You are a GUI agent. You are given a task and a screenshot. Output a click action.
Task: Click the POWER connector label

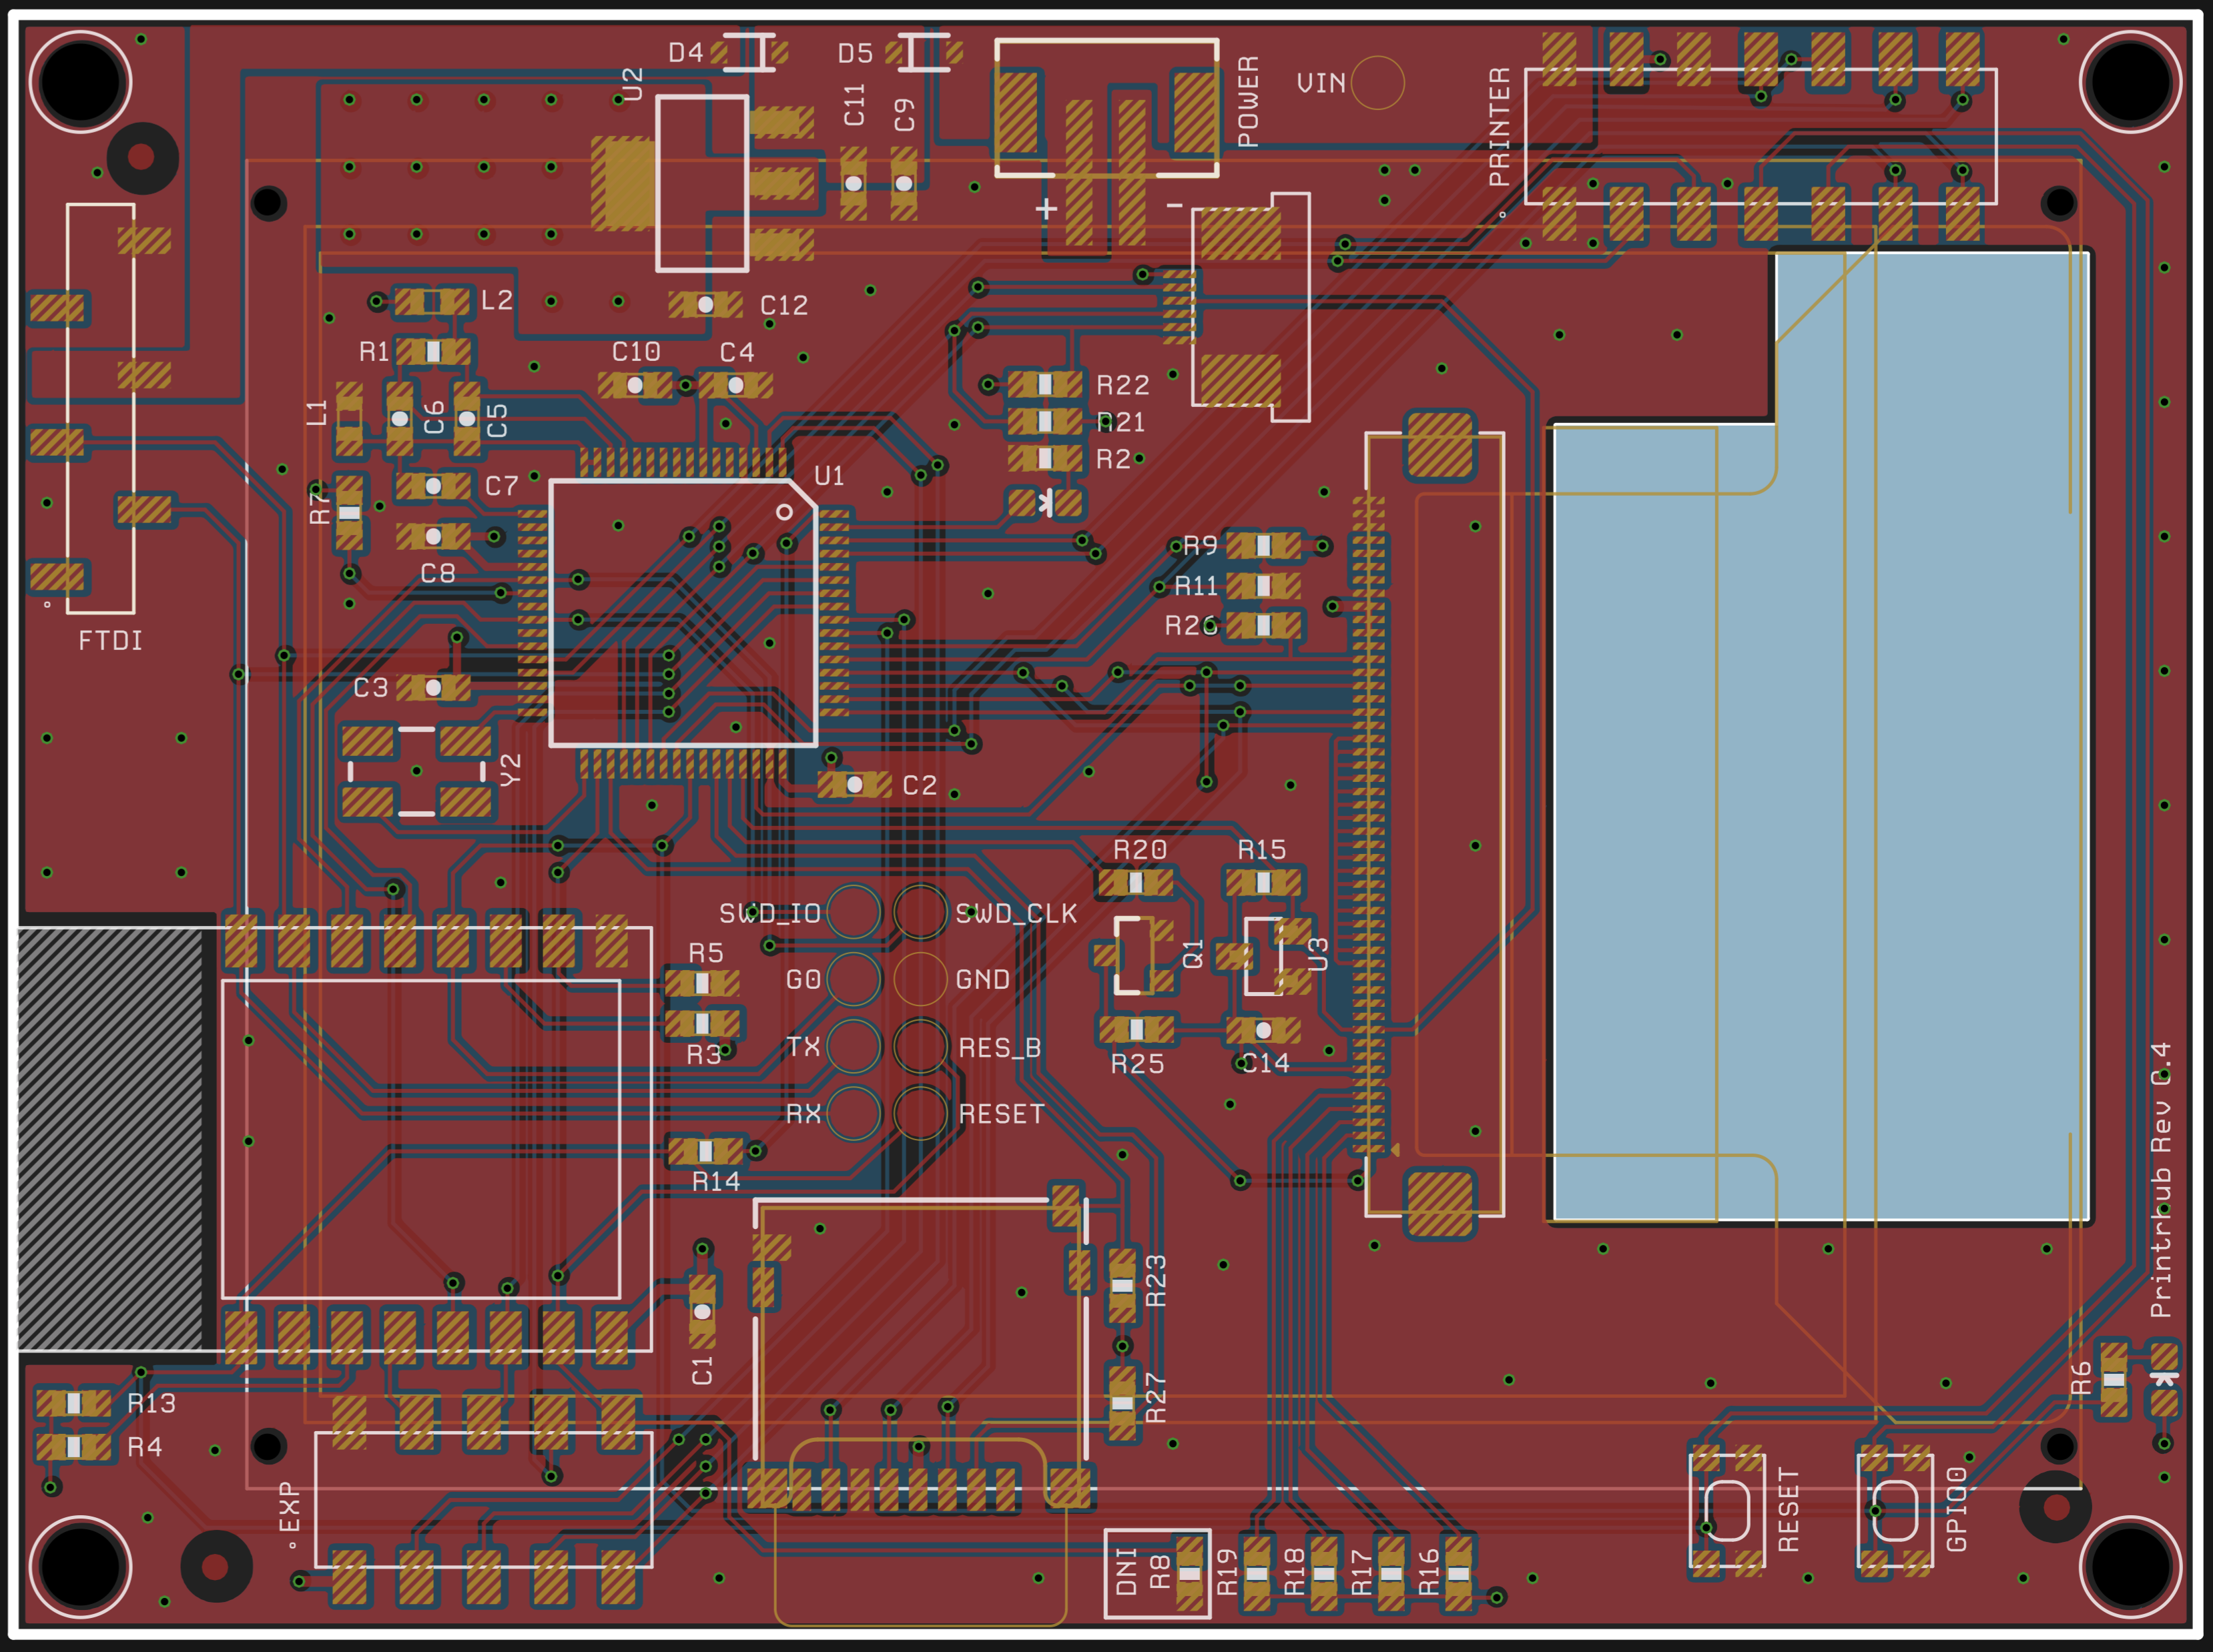[1248, 102]
